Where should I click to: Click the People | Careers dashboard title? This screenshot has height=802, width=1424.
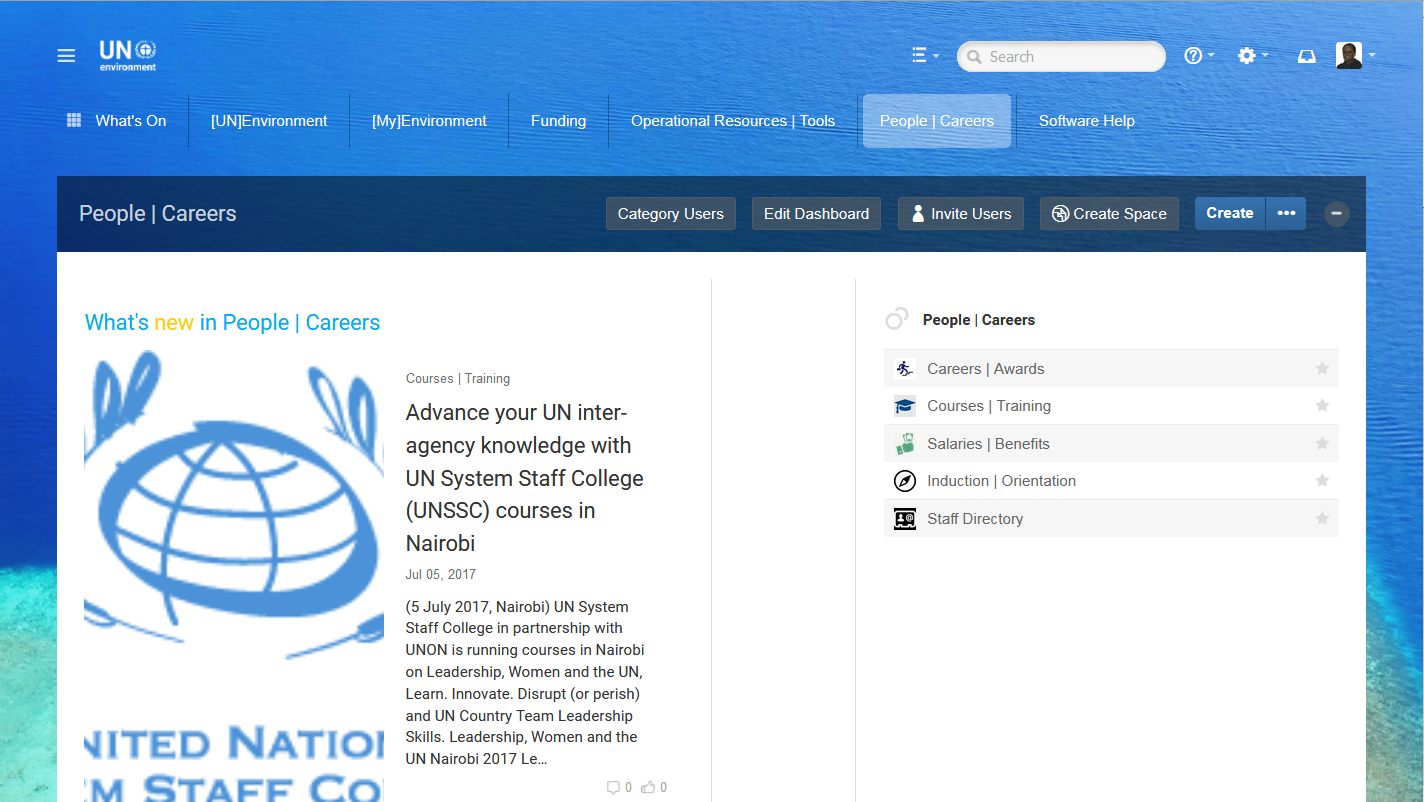[158, 213]
